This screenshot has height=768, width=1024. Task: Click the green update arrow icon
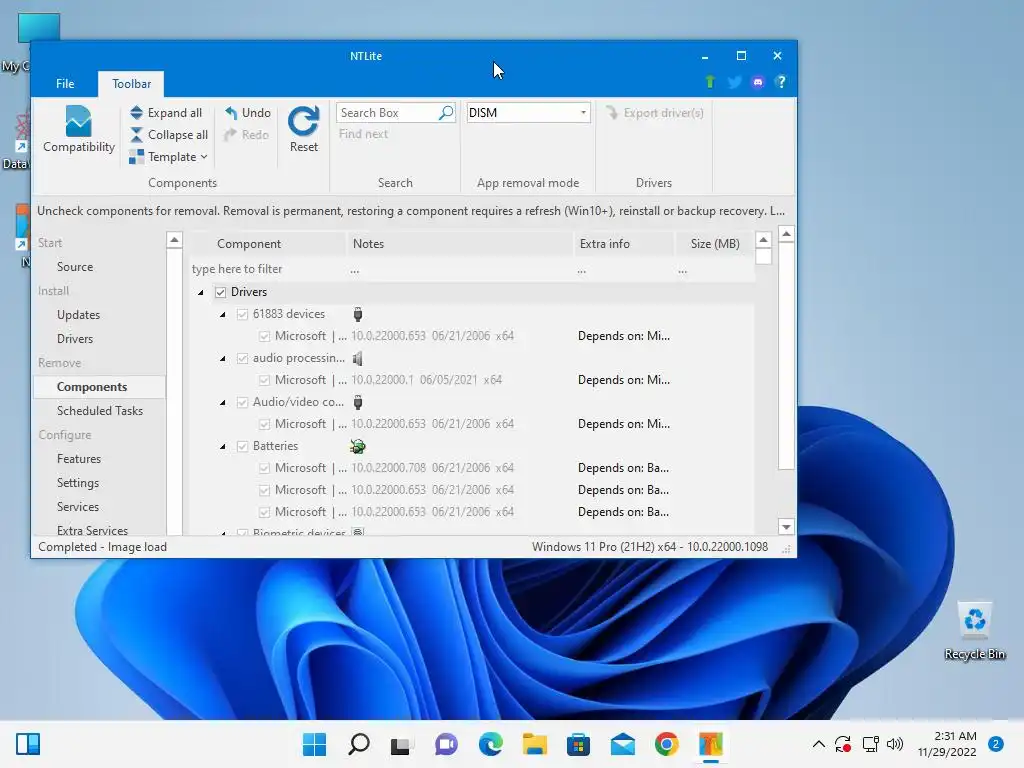[710, 82]
